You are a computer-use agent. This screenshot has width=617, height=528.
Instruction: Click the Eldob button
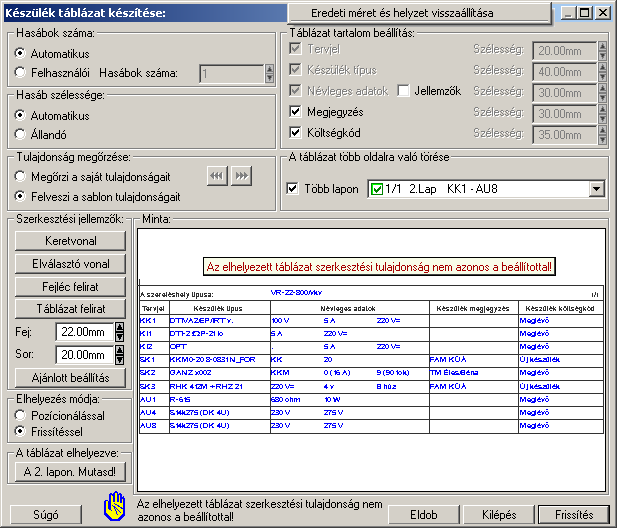pyautogui.click(x=424, y=515)
